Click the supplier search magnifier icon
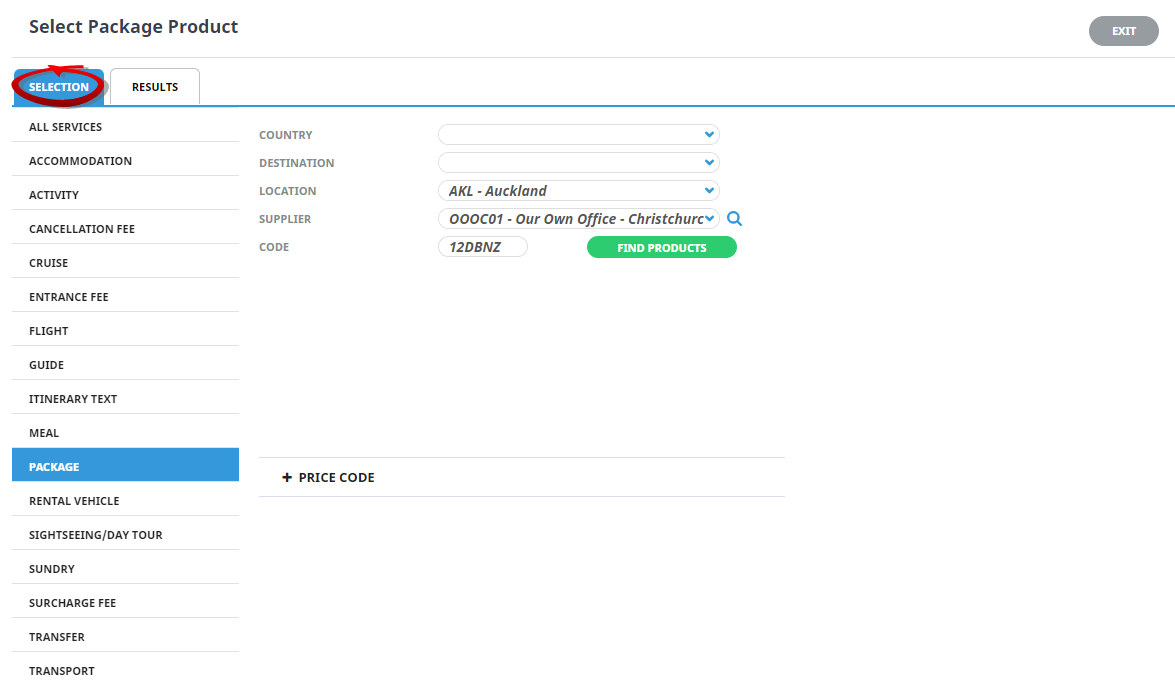 734,219
